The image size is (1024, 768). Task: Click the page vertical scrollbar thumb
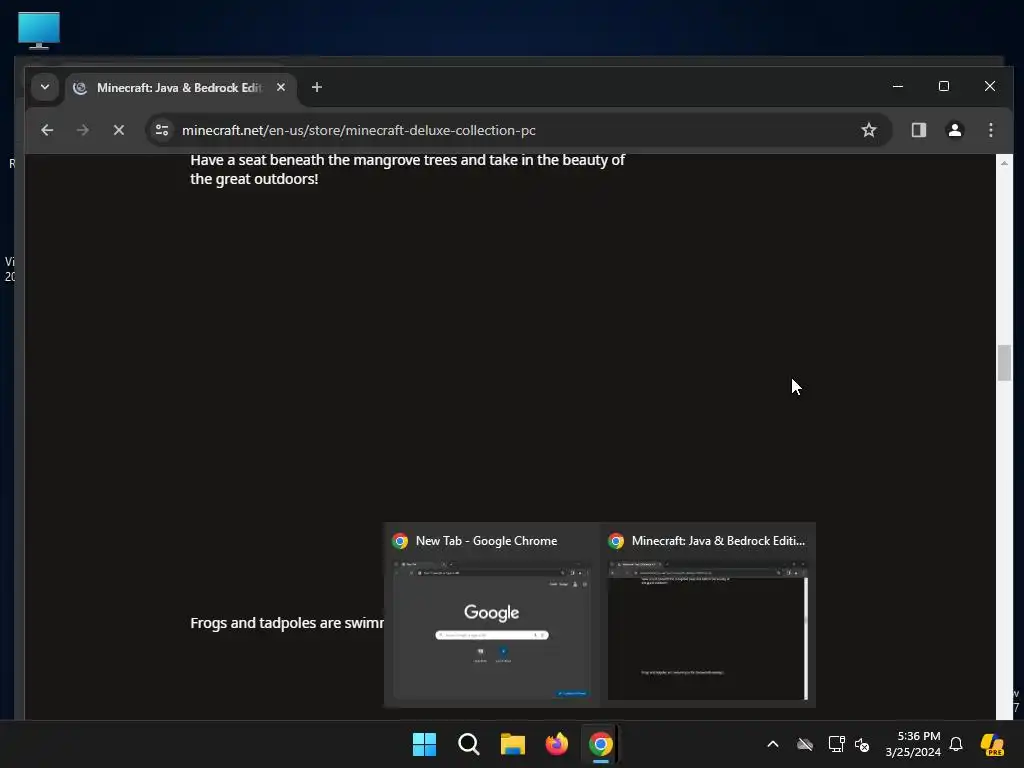click(1004, 362)
